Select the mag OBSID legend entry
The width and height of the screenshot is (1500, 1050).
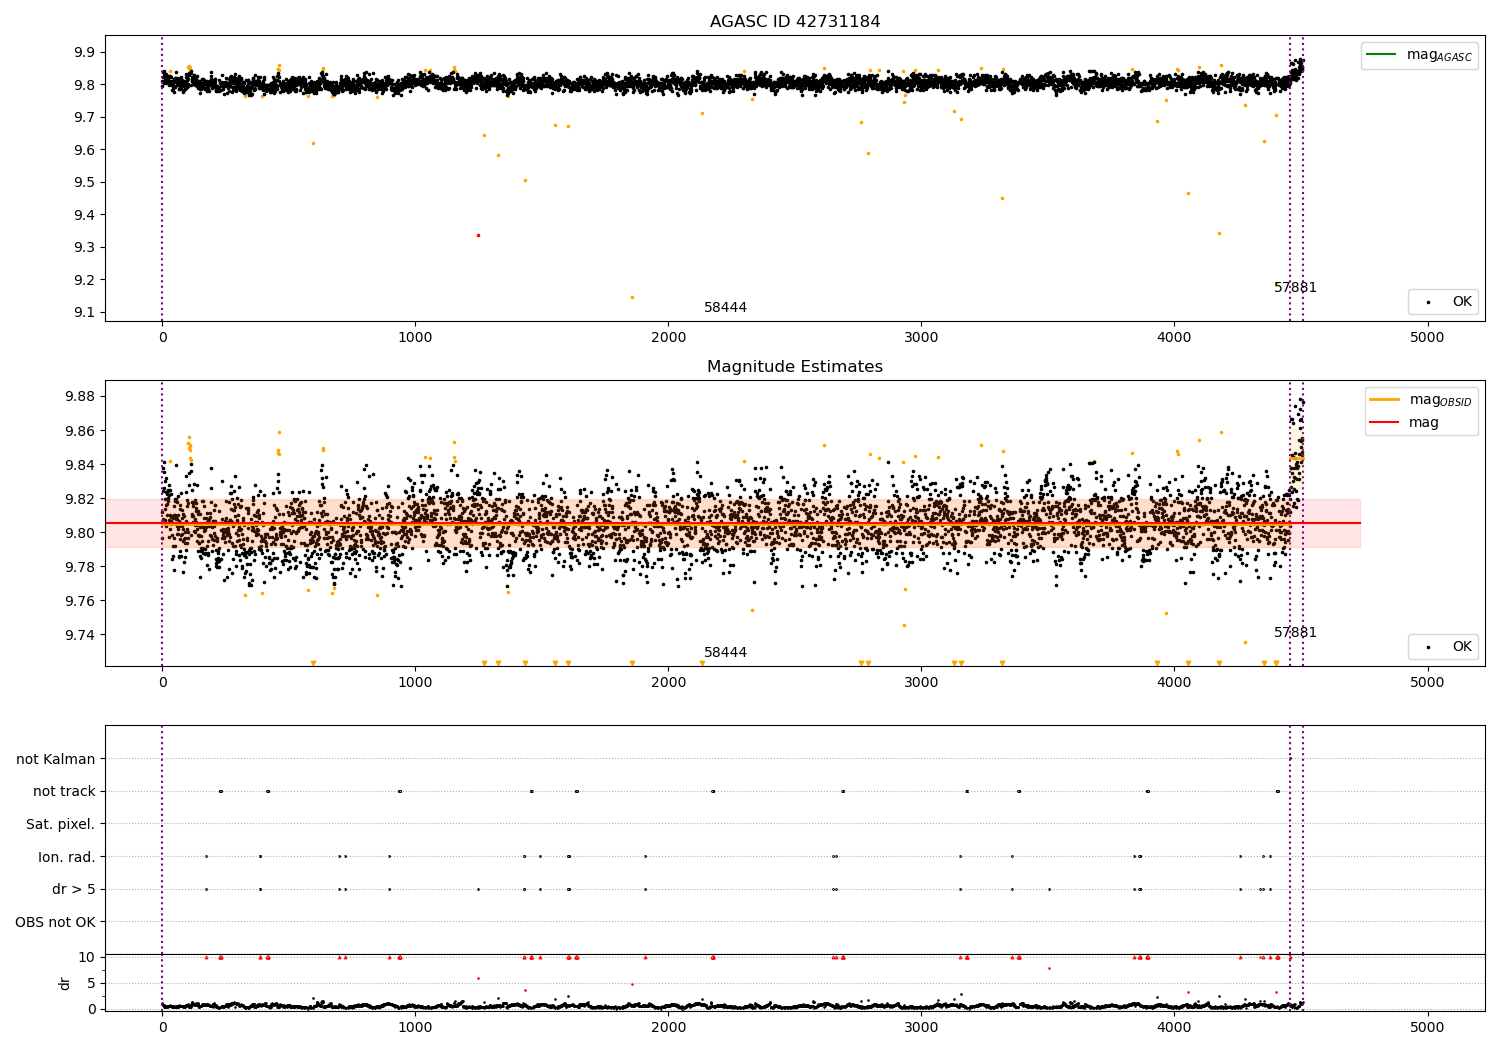1421,400
